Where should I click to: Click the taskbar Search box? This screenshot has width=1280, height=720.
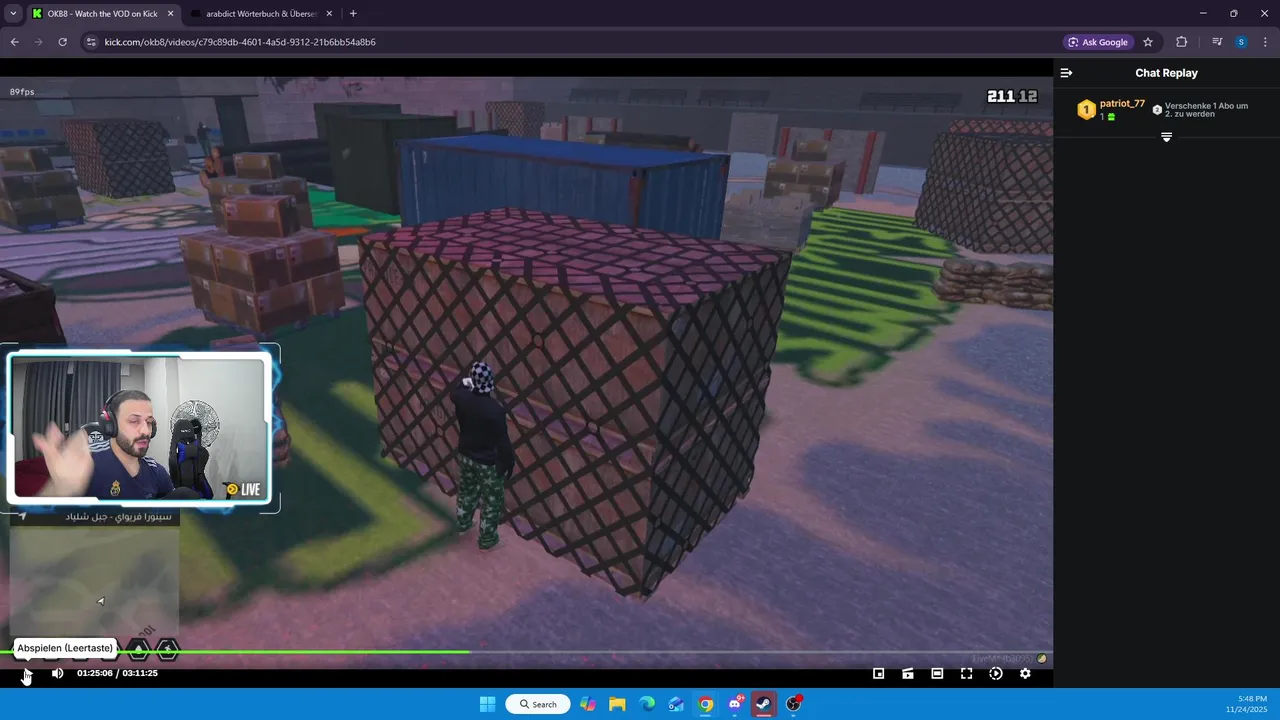pos(538,704)
